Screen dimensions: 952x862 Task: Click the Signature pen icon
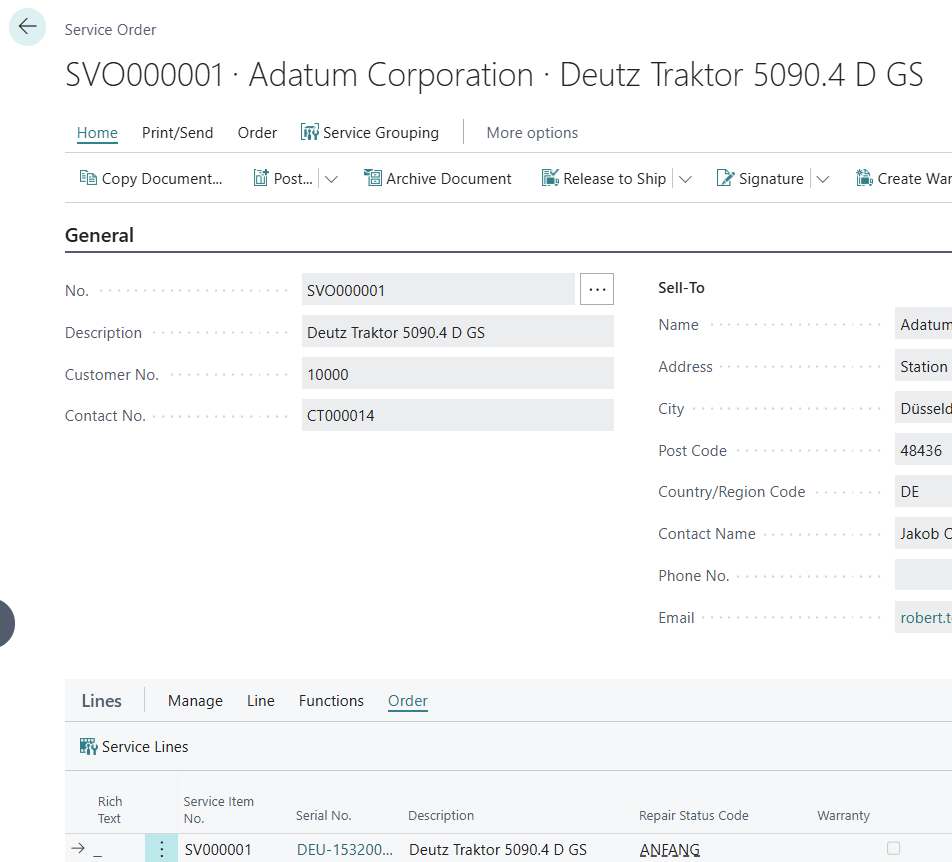(726, 179)
